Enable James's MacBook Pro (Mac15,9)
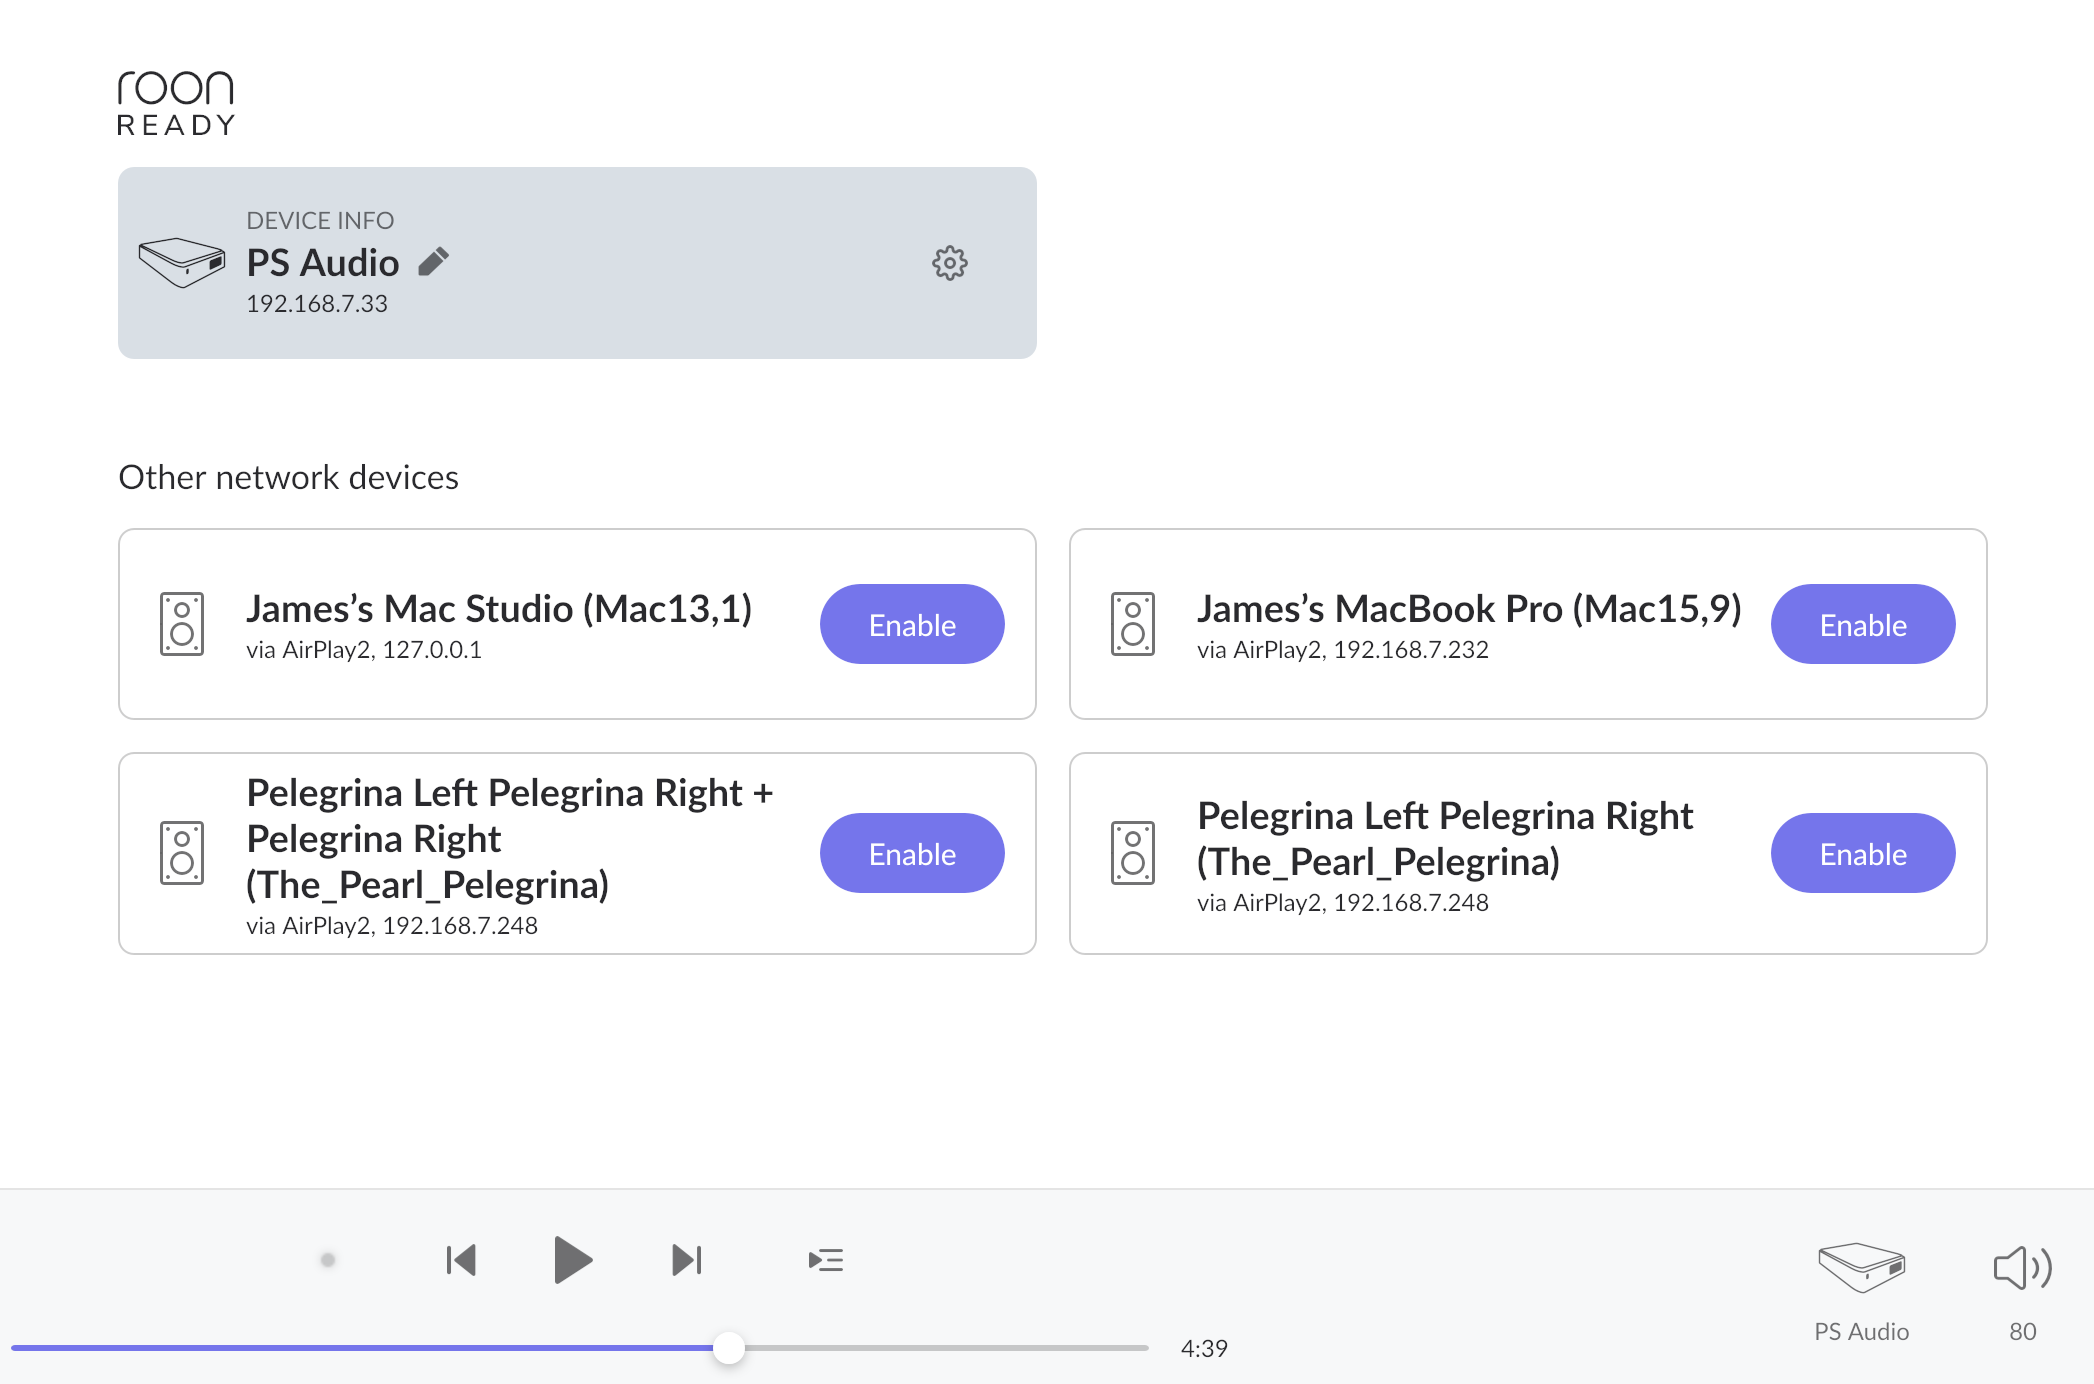 coord(1863,624)
